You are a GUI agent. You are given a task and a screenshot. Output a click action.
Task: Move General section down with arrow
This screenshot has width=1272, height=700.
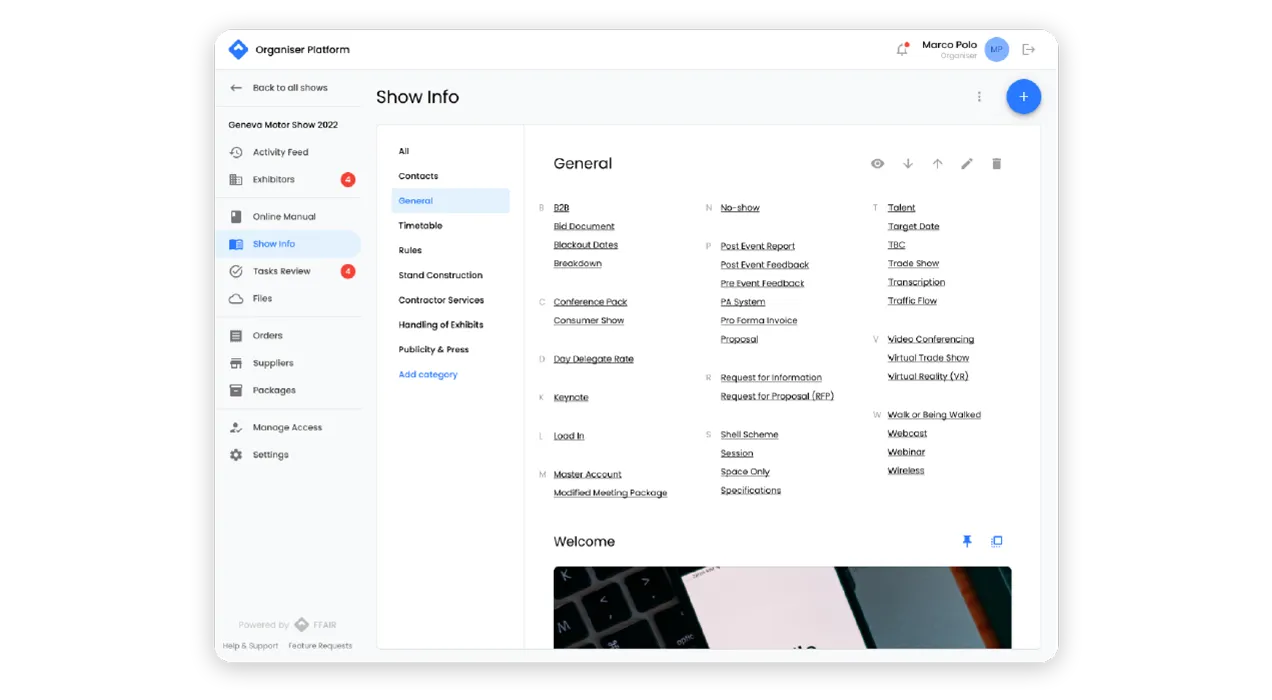pyautogui.click(x=908, y=164)
